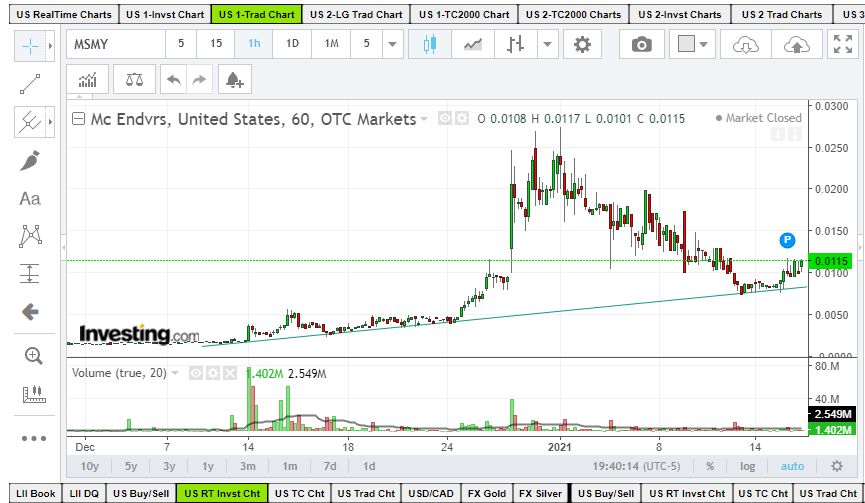Open the US 1-TC2000 Chart tab
The width and height of the screenshot is (865, 503).
click(x=464, y=14)
